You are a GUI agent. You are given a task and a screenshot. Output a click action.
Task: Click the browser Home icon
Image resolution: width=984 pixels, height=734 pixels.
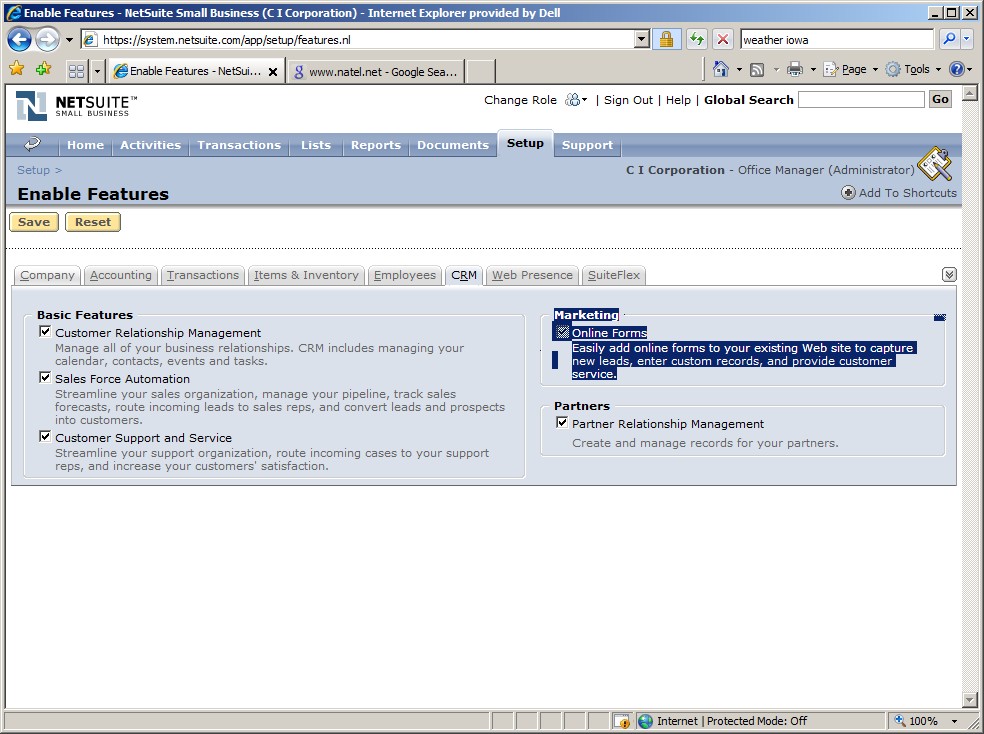pos(720,69)
